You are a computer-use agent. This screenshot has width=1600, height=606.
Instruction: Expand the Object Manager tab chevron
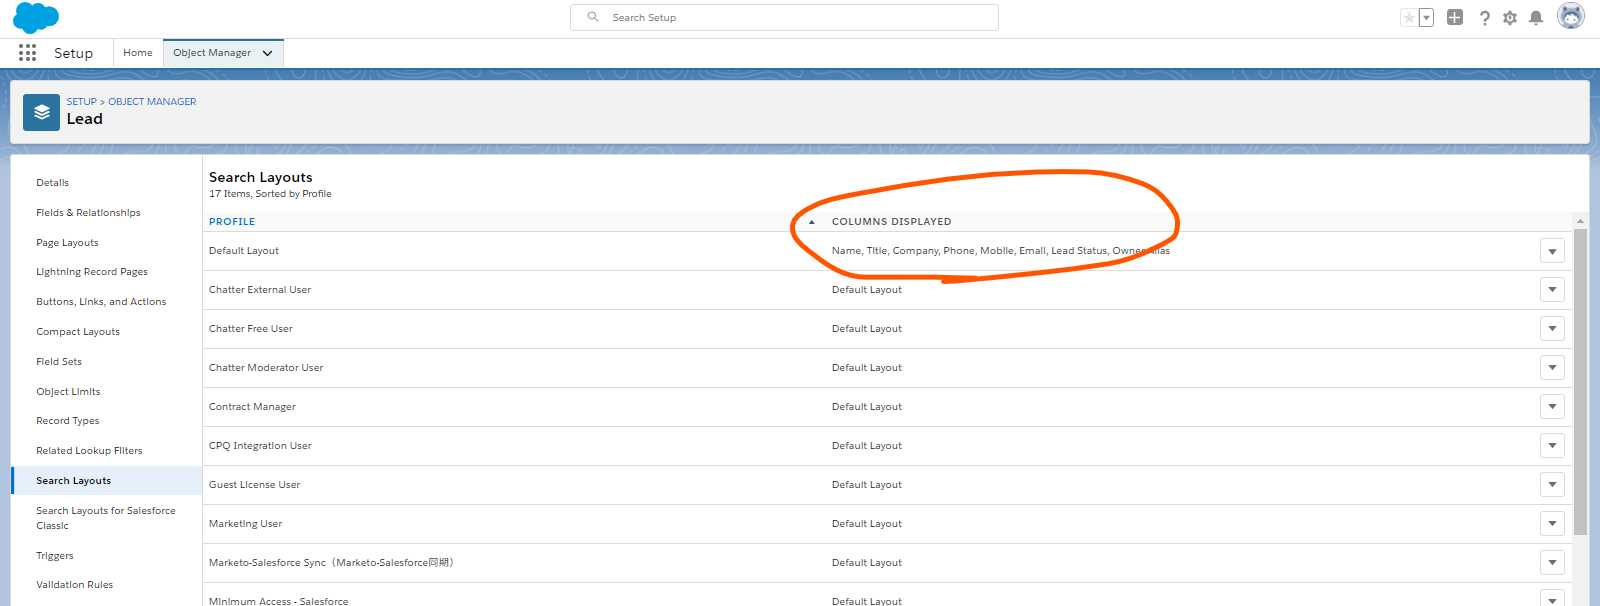(x=268, y=53)
